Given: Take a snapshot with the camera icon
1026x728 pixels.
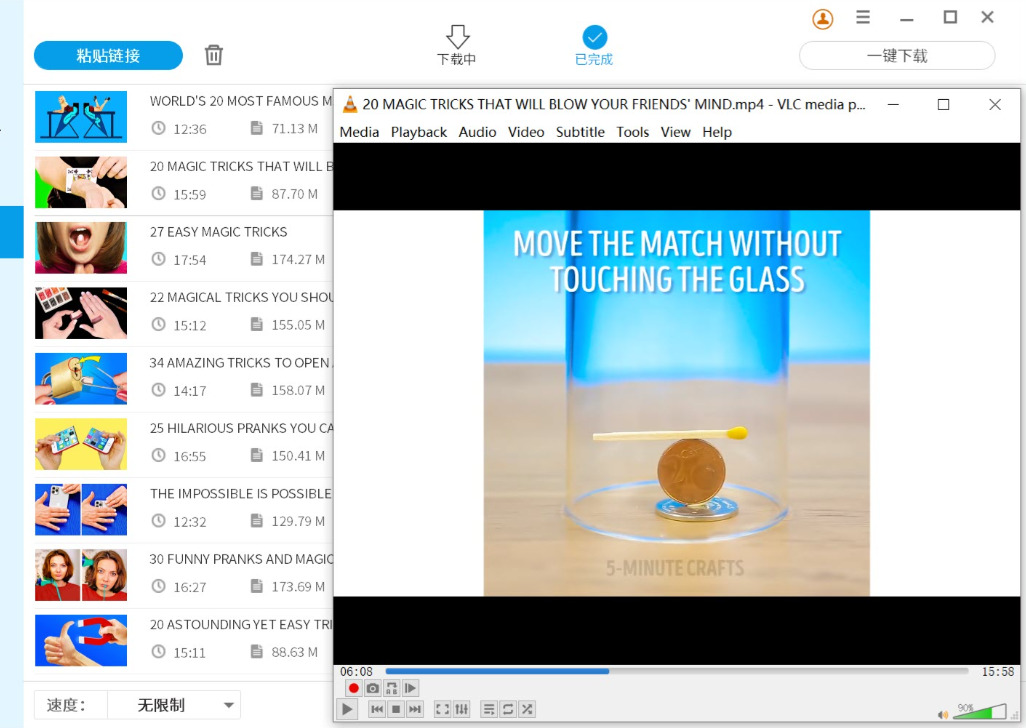Looking at the screenshot, I should click(372, 688).
